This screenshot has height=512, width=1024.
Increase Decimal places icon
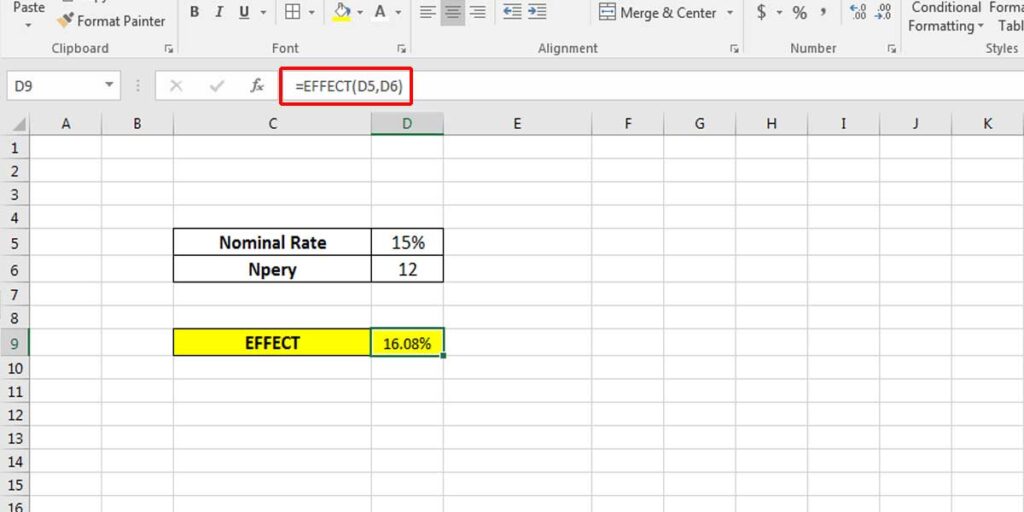point(858,12)
